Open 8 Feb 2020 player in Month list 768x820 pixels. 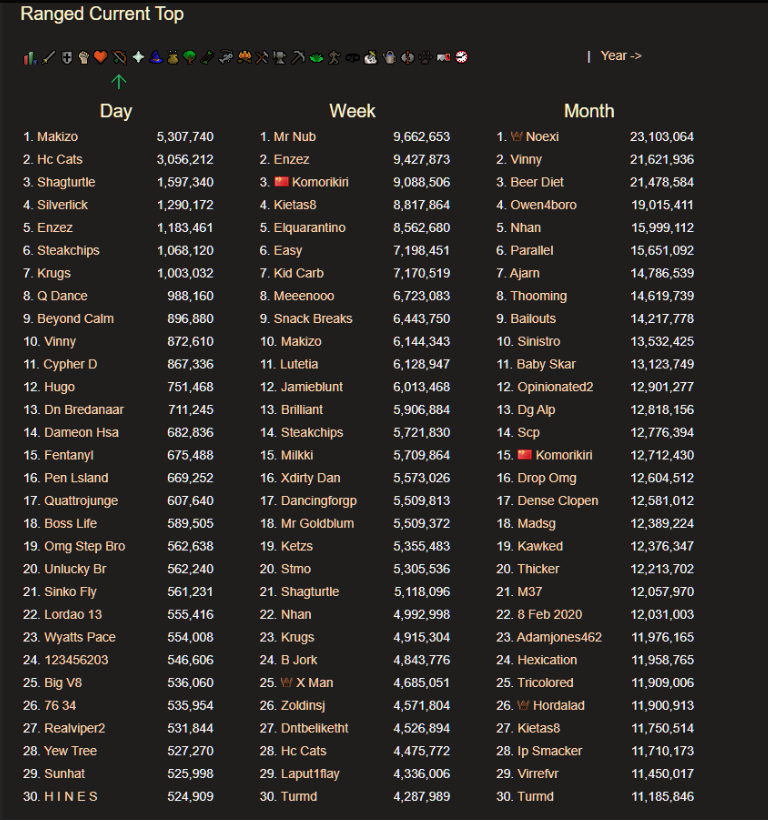[x=549, y=614]
